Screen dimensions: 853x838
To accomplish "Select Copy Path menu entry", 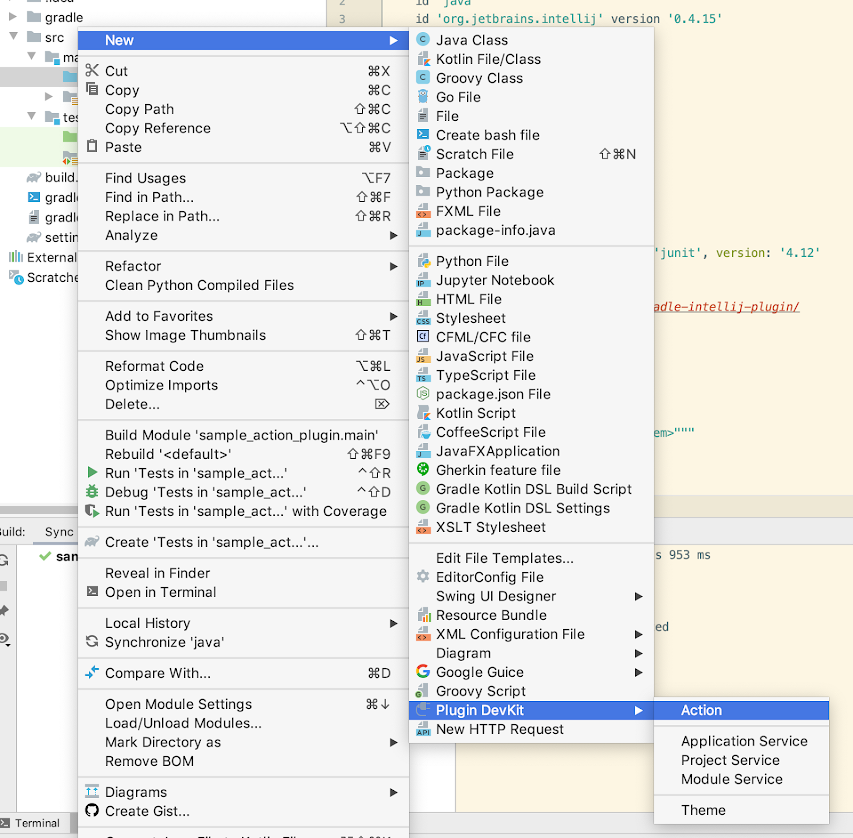I will click(x=243, y=109).
